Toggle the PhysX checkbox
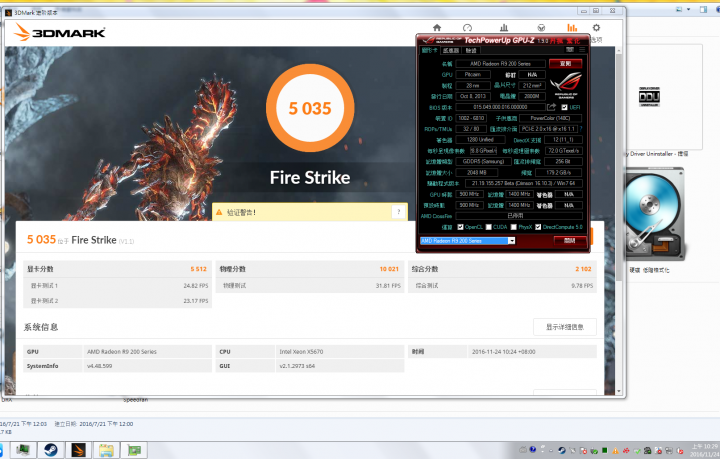This screenshot has height=459, width=720. point(514,227)
